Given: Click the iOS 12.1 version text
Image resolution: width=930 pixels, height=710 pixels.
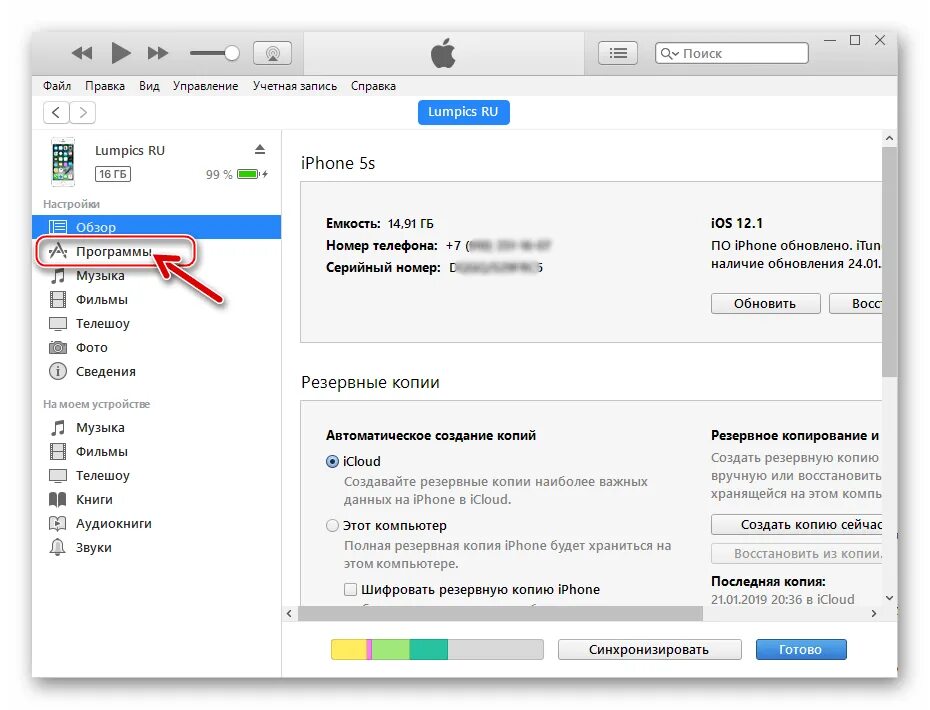Looking at the screenshot, I should [x=737, y=224].
